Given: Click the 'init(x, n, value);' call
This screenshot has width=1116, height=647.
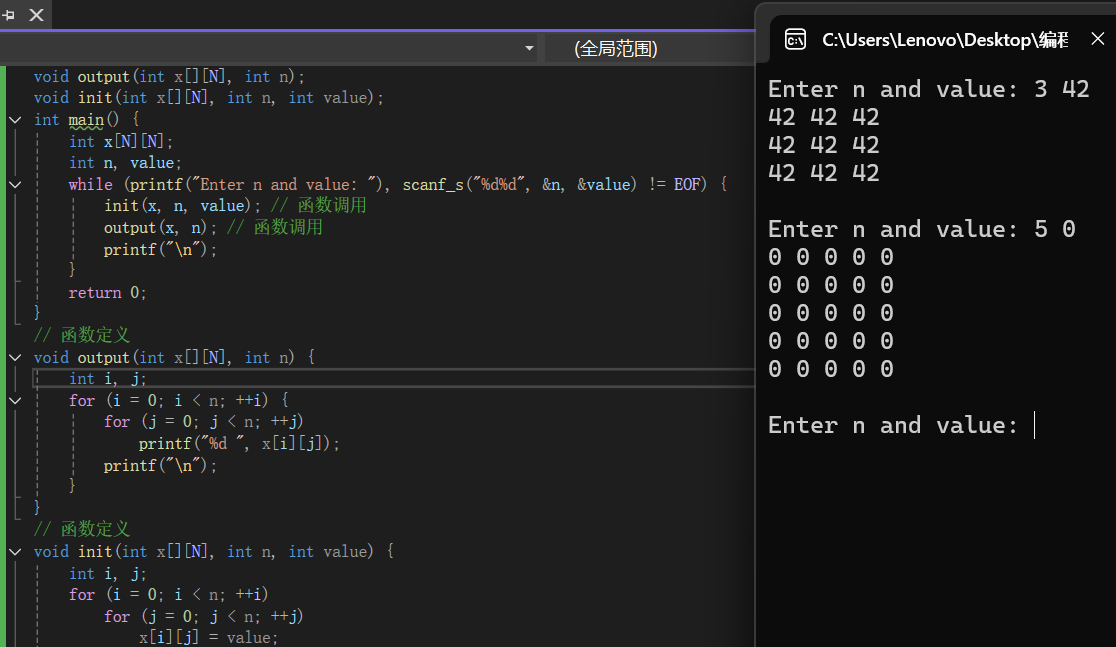Looking at the screenshot, I should (x=182, y=206).
